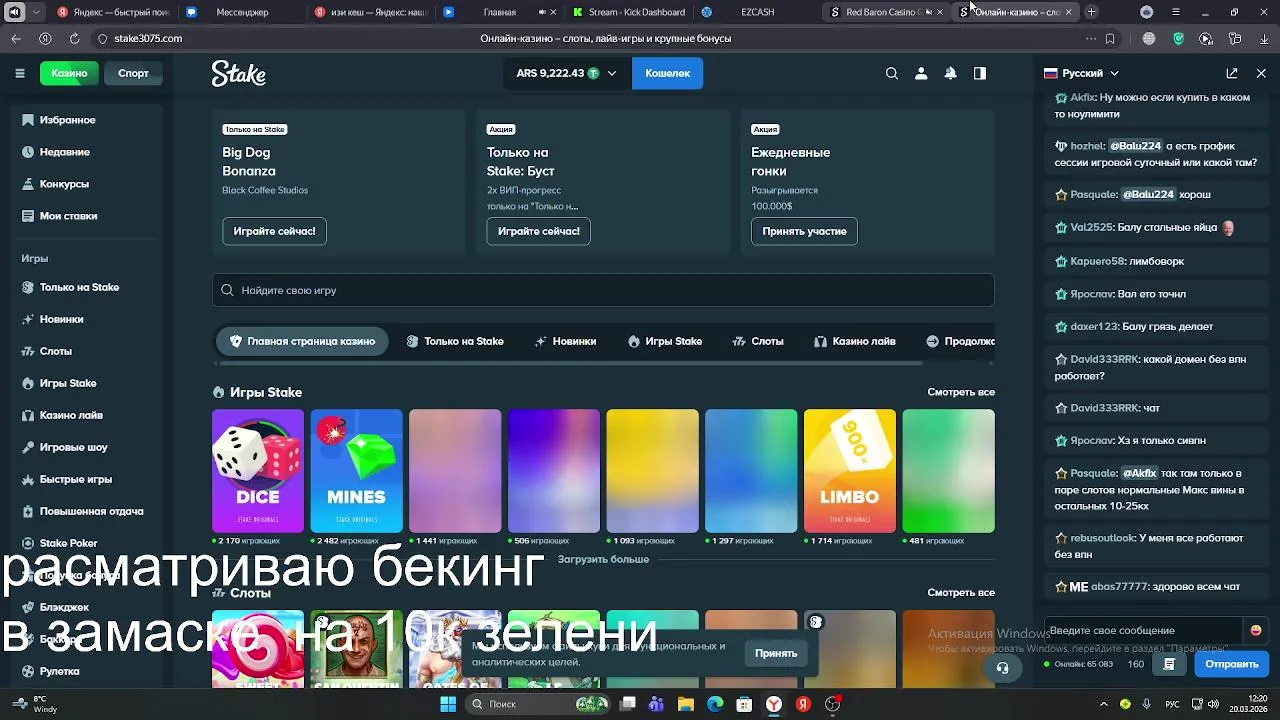This screenshot has height=720, width=1280.
Task: Select the Слоты filter tab
Action: click(x=757, y=341)
